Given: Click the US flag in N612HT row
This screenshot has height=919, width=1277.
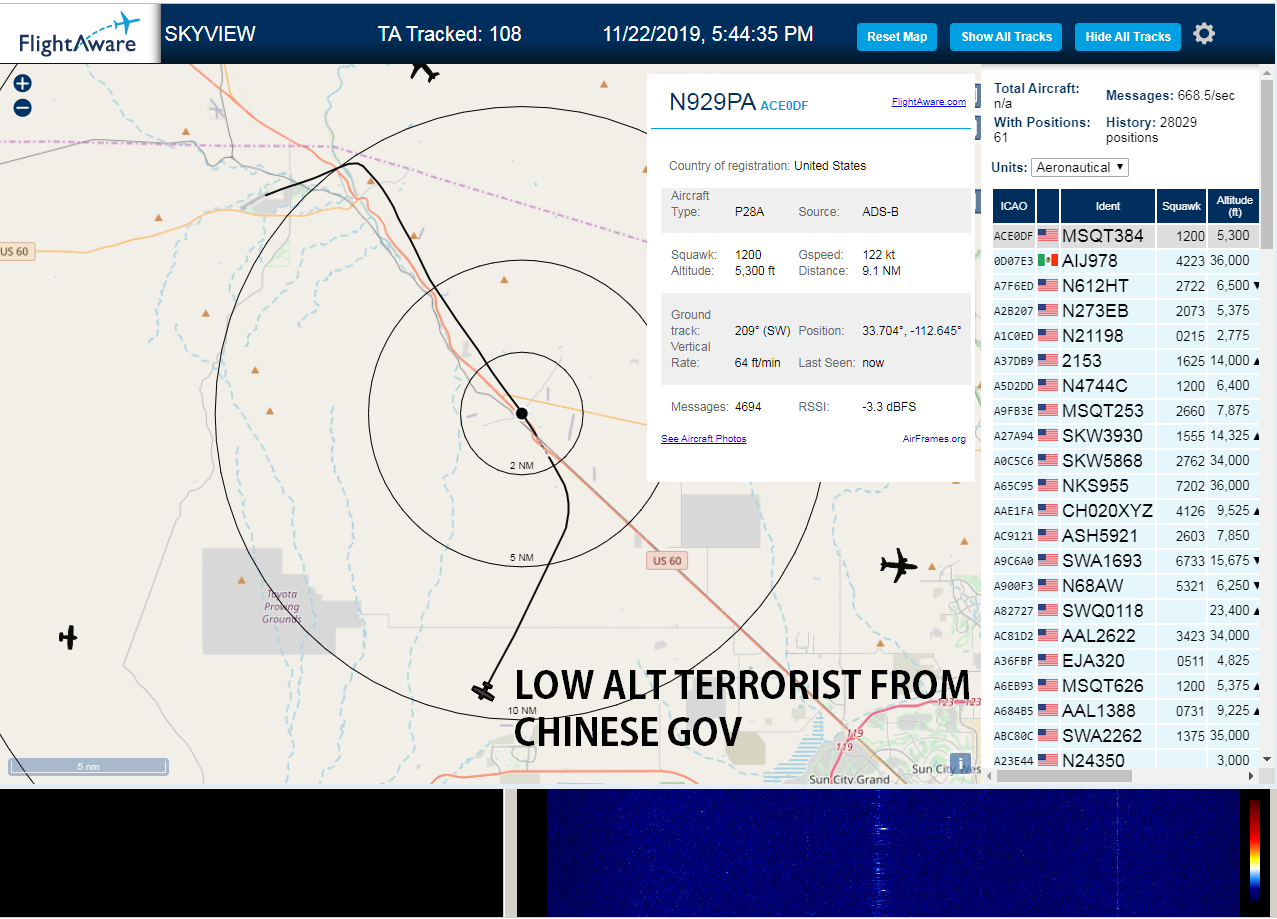Looking at the screenshot, I should click(x=1048, y=285).
